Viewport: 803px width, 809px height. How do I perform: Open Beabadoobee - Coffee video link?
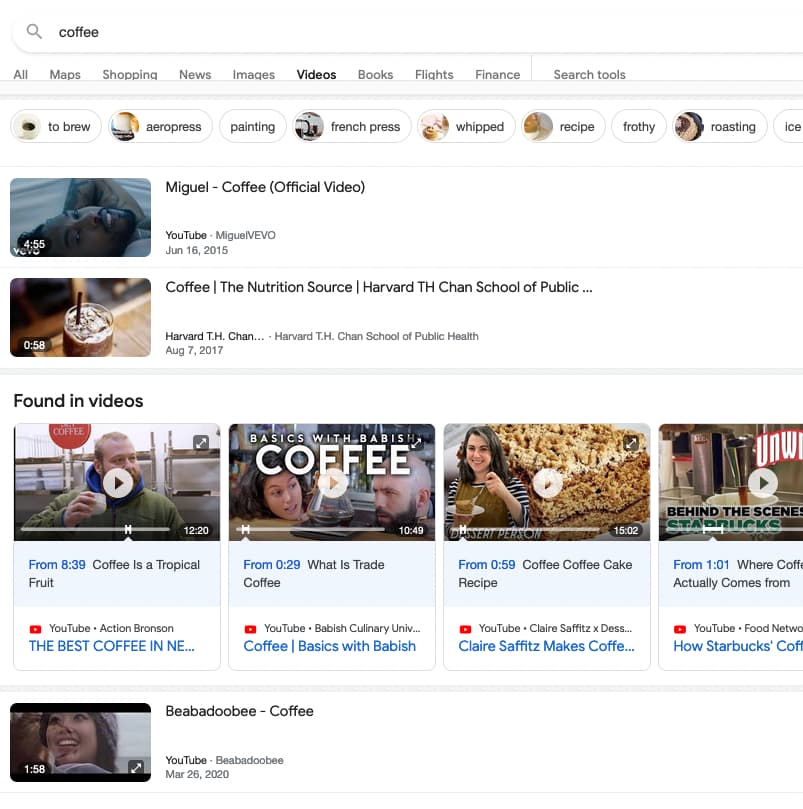[x=239, y=711]
